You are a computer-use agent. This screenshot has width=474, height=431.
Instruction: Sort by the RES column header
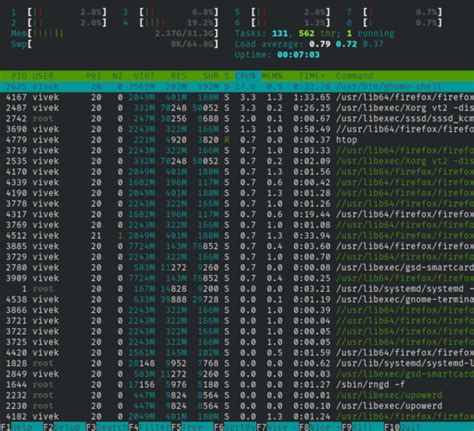point(179,76)
